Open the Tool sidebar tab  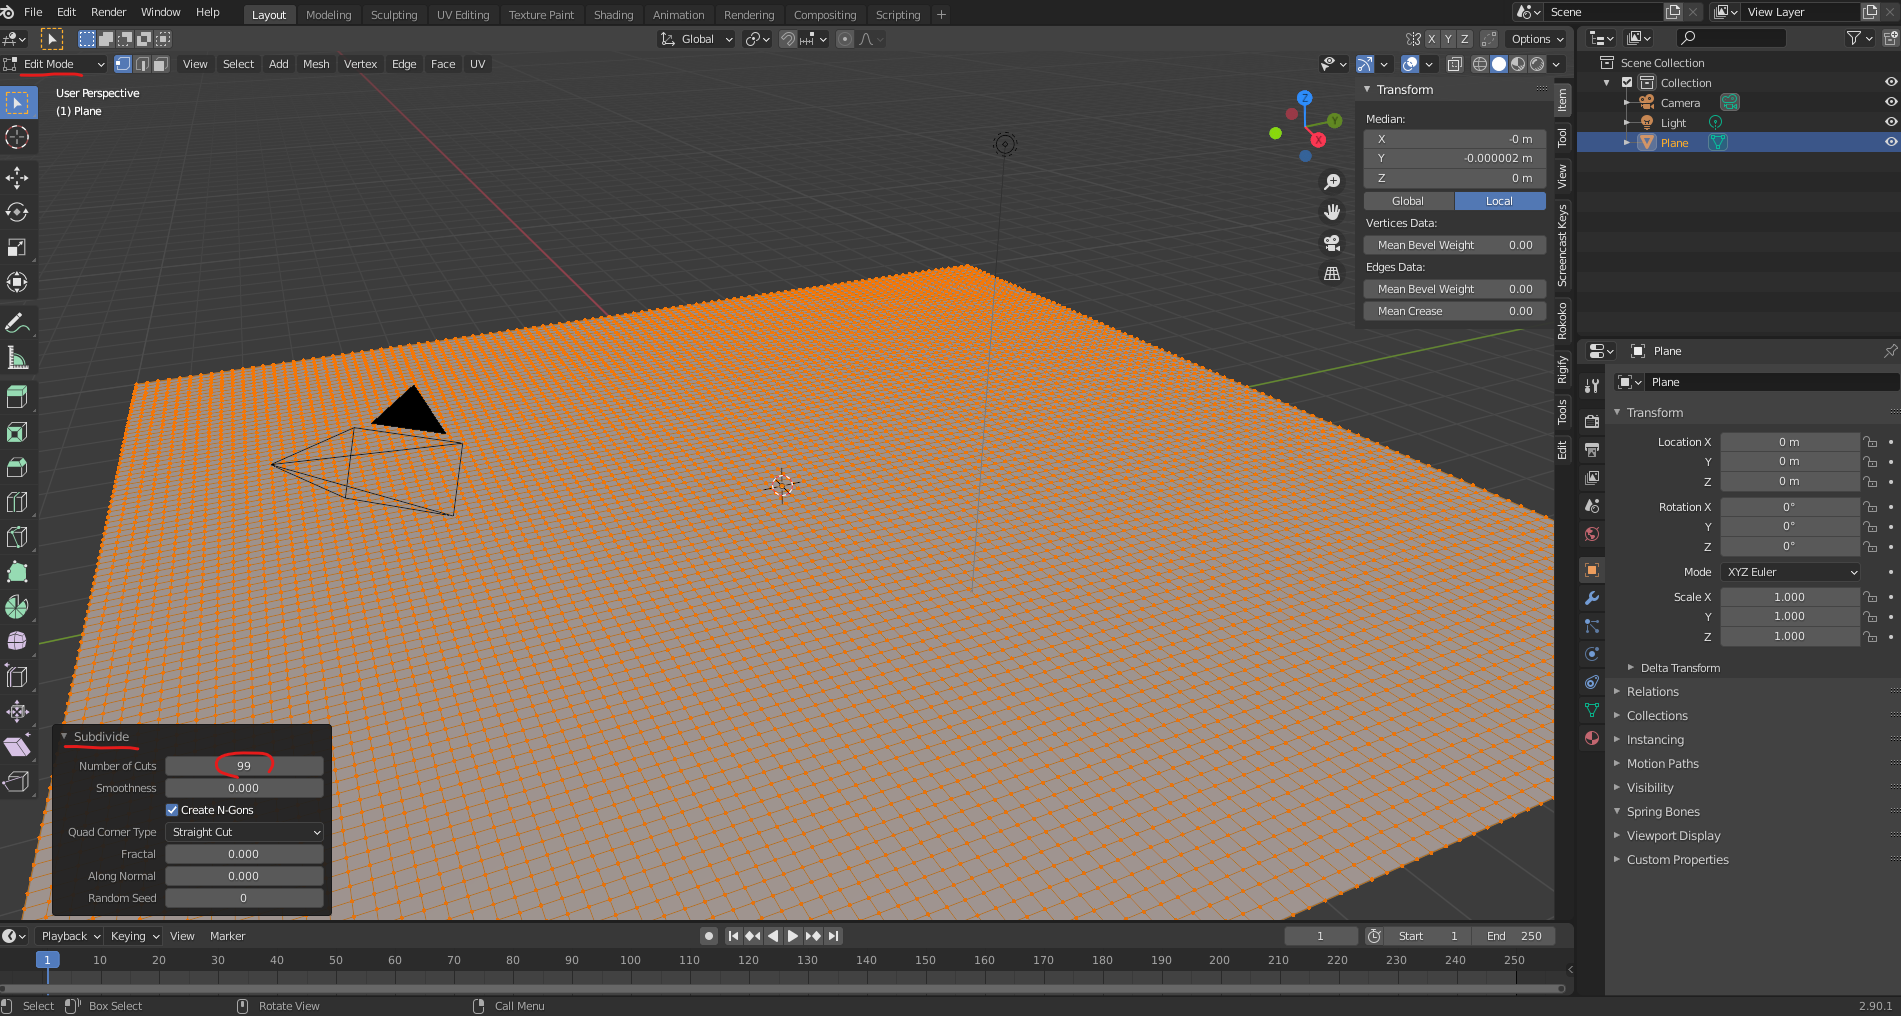(1562, 138)
